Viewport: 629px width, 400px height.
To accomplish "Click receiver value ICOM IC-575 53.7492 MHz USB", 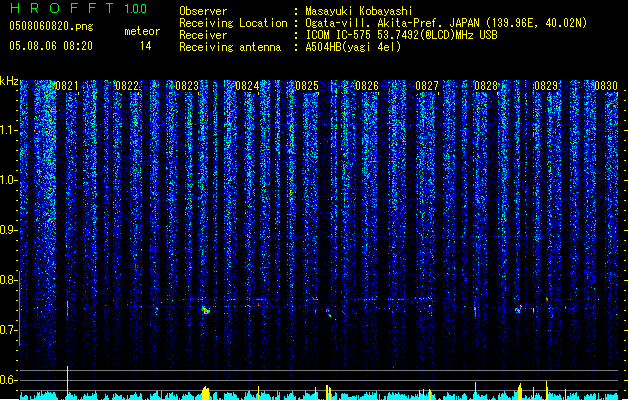I will tap(401, 35).
